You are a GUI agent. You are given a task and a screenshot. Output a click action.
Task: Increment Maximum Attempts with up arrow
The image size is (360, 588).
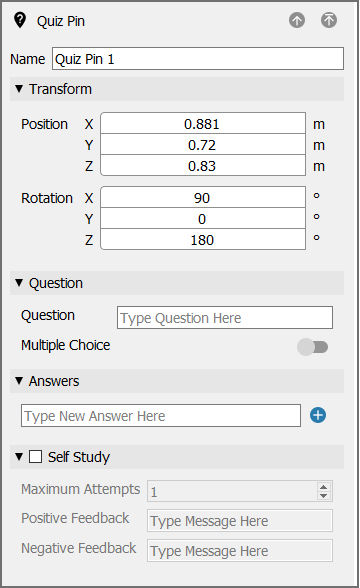pos(323,487)
